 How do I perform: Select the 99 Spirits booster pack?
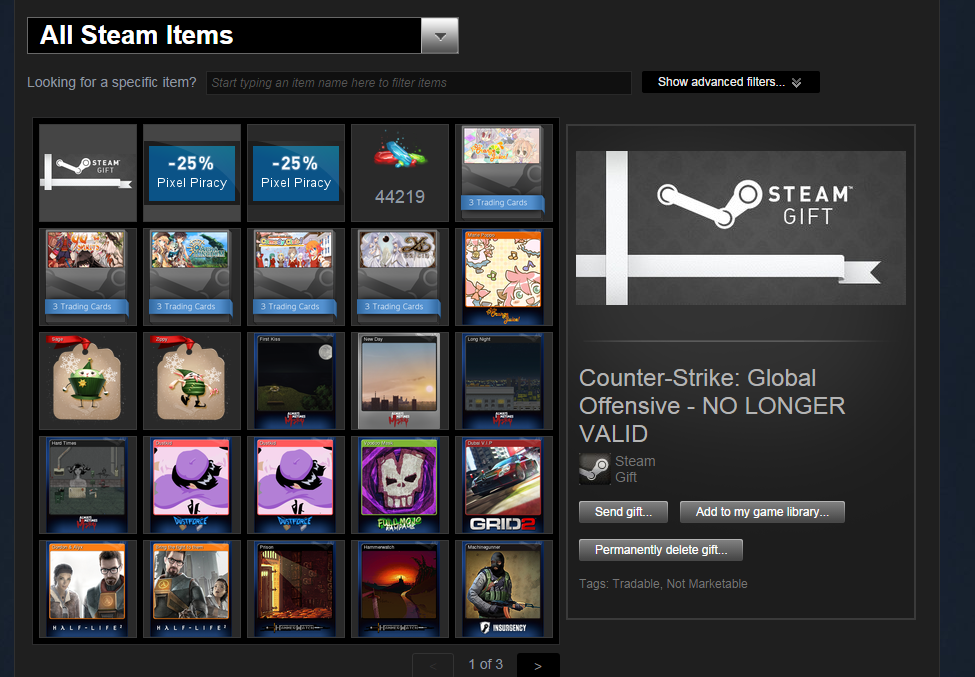coord(88,277)
